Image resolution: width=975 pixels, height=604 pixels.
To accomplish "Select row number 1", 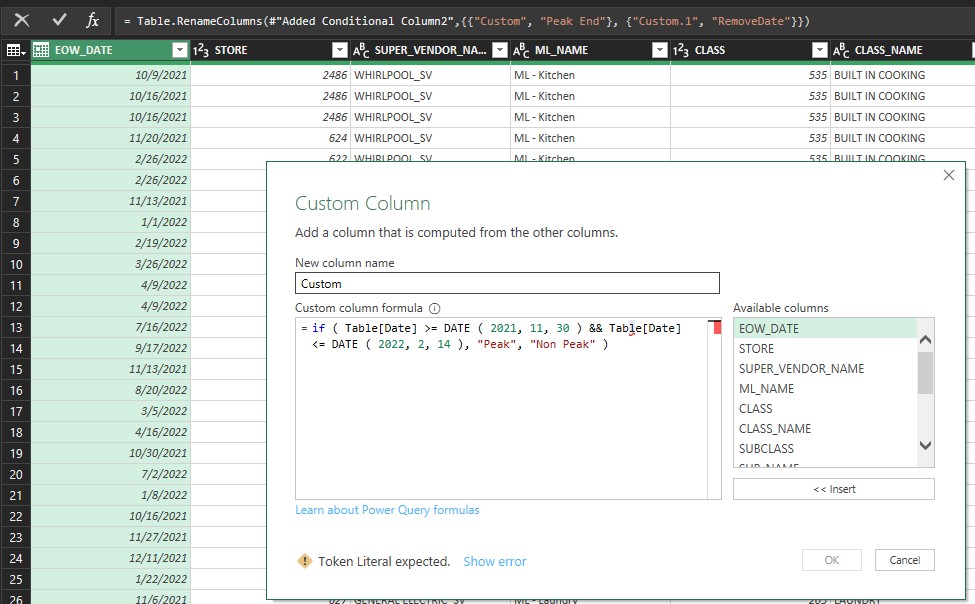I will click(16, 75).
